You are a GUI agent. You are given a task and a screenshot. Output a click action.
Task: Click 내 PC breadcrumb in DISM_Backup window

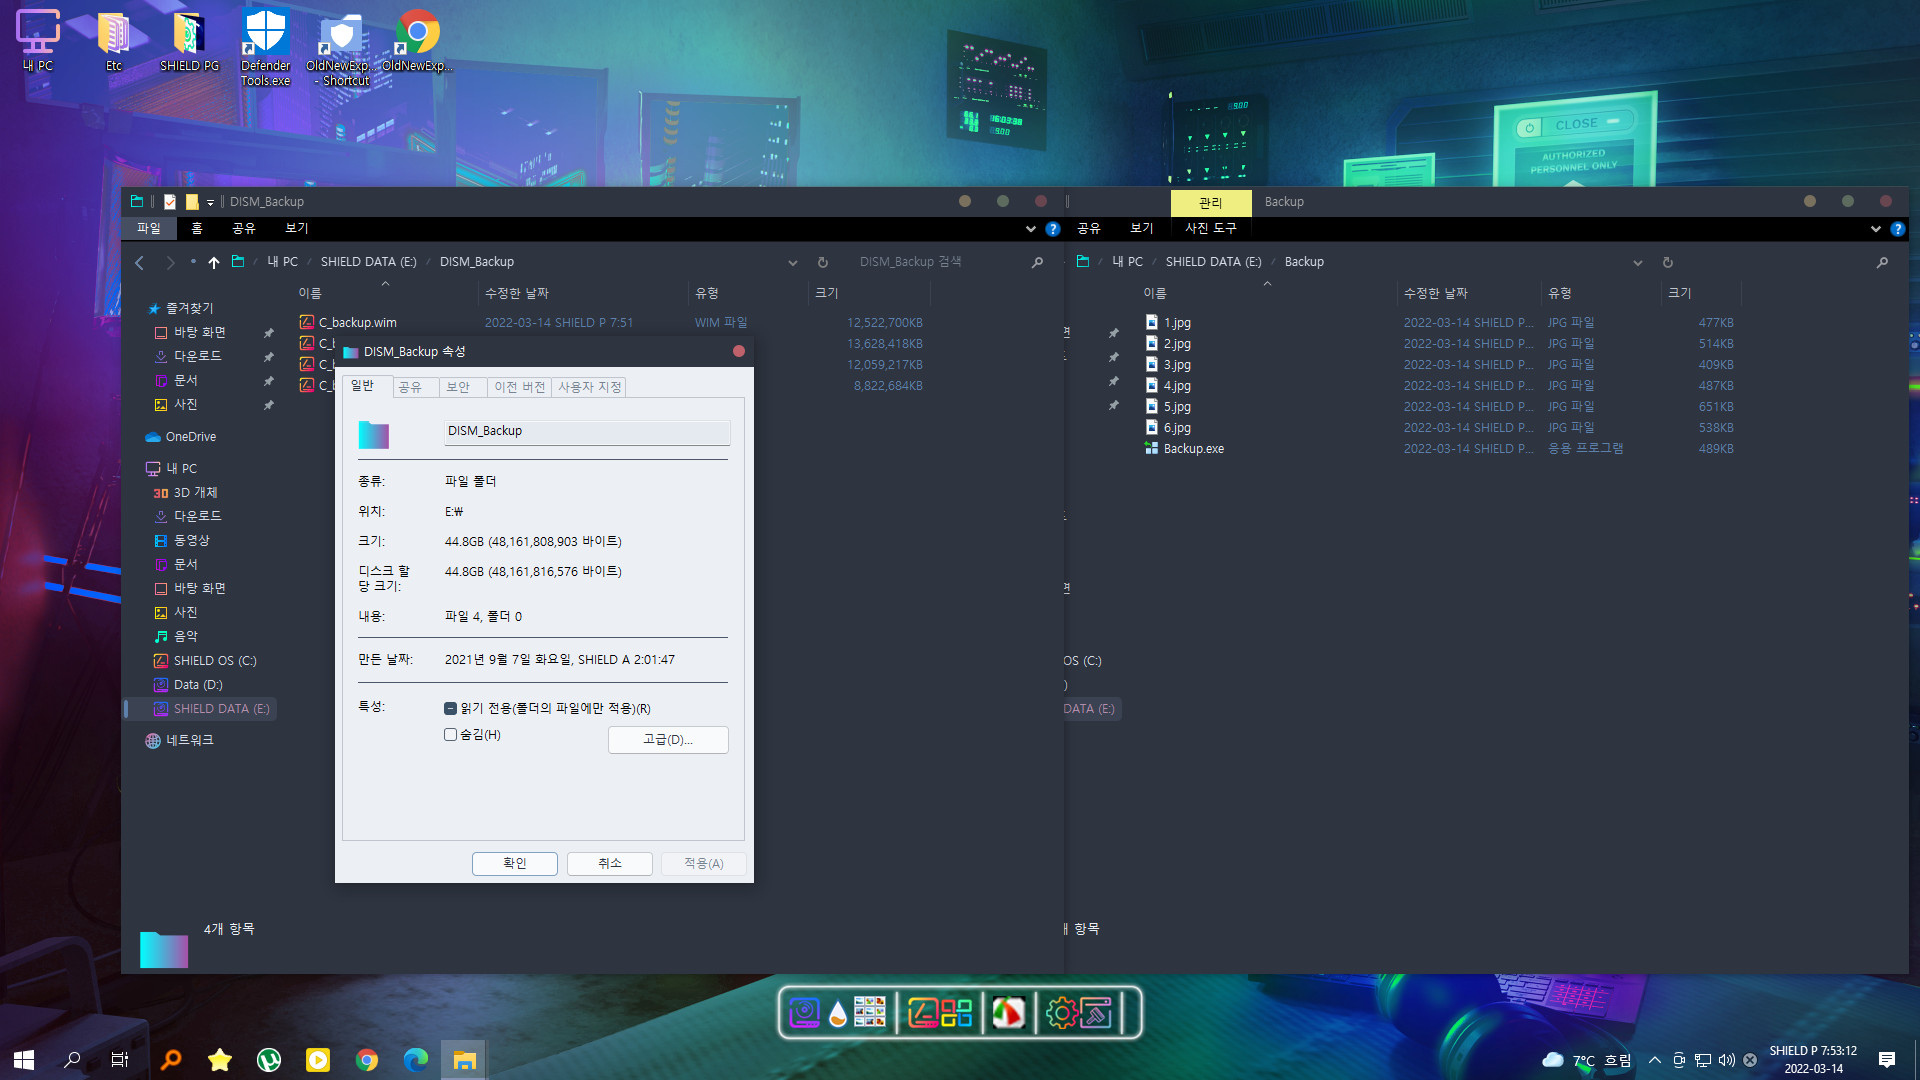click(x=283, y=262)
